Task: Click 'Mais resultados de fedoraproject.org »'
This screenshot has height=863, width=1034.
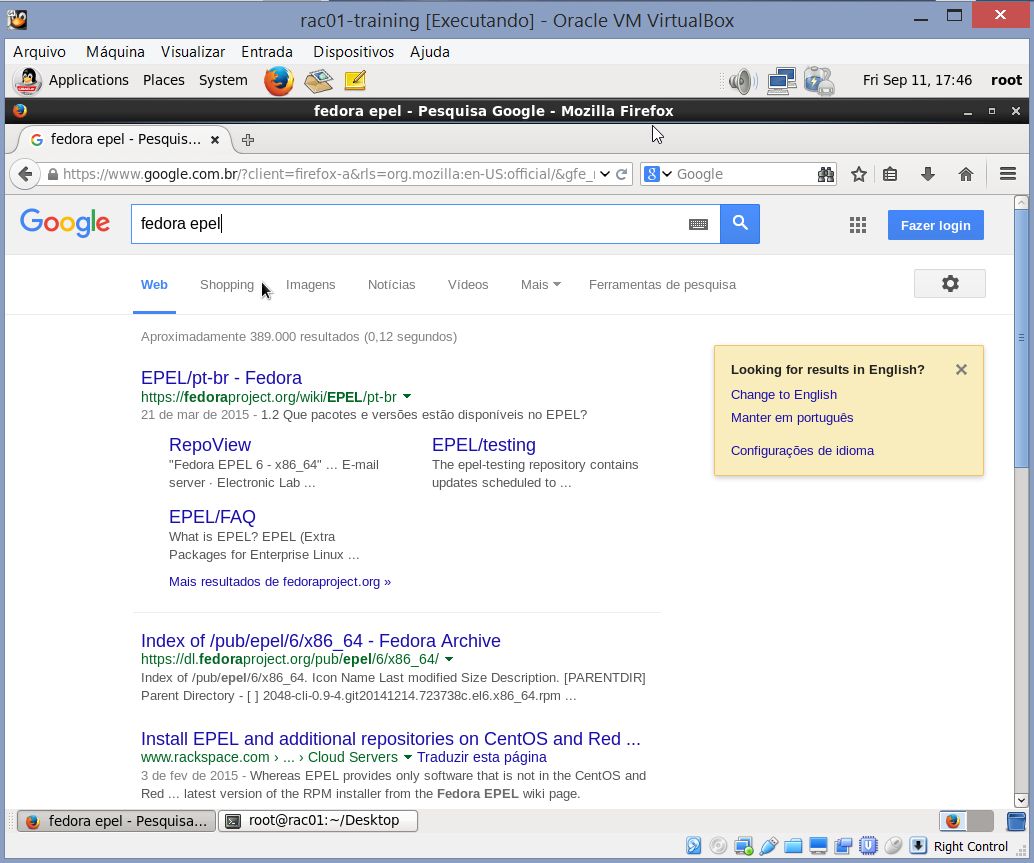Action: [x=280, y=581]
